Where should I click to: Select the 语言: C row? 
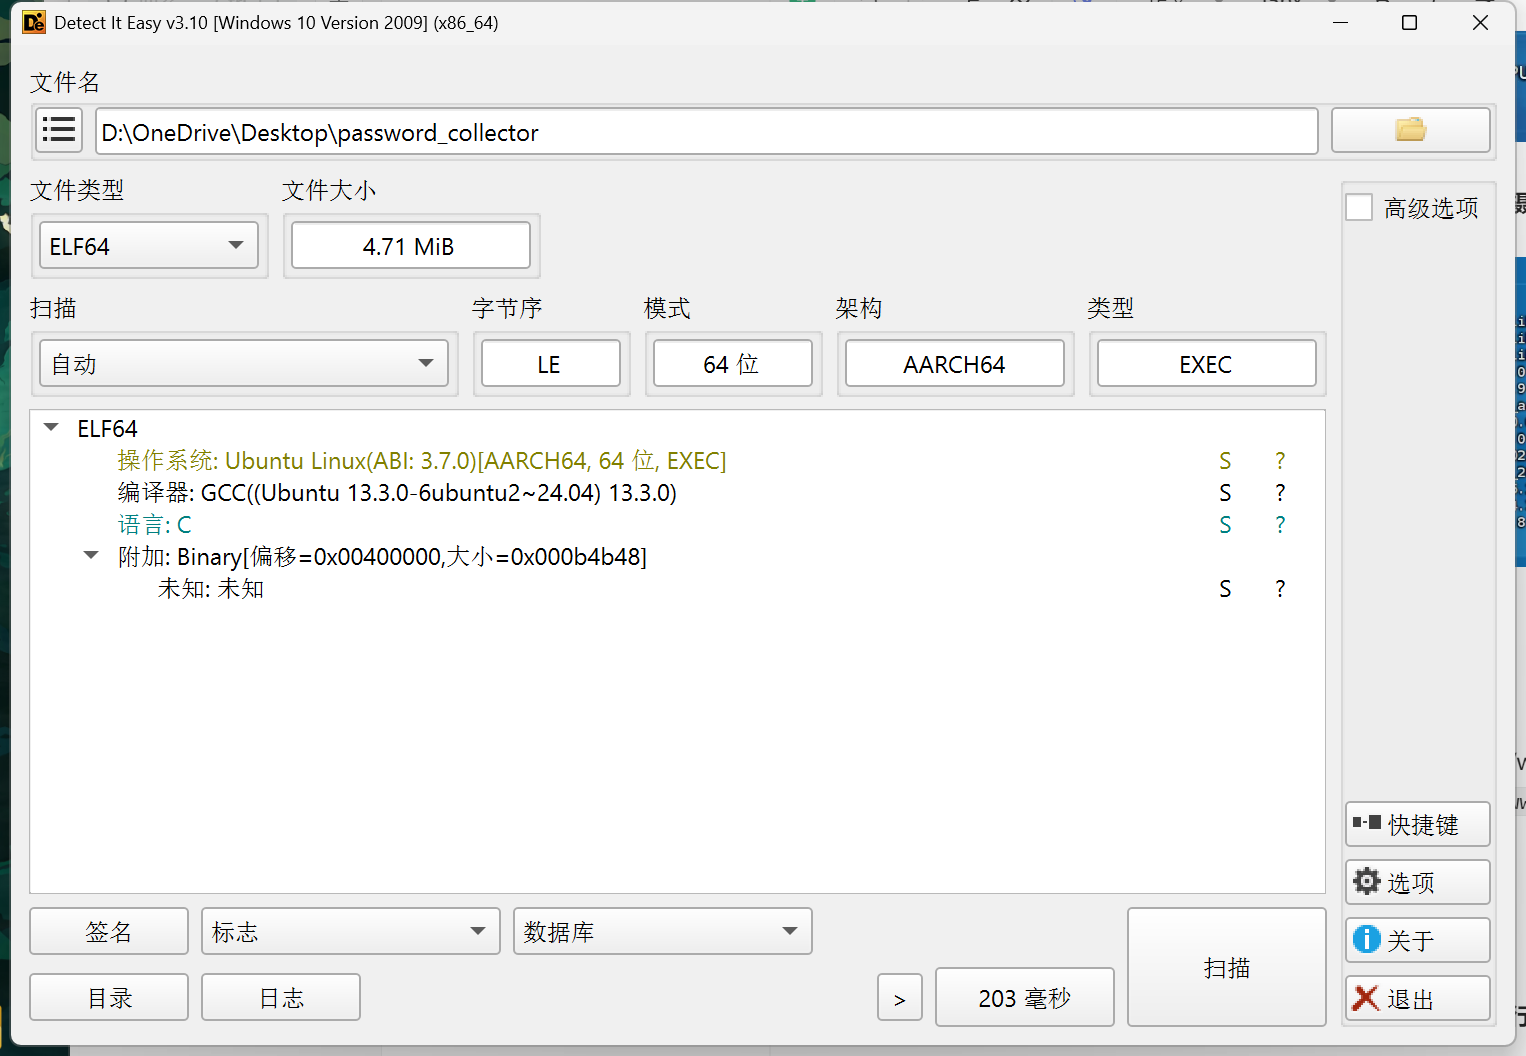coord(678,524)
